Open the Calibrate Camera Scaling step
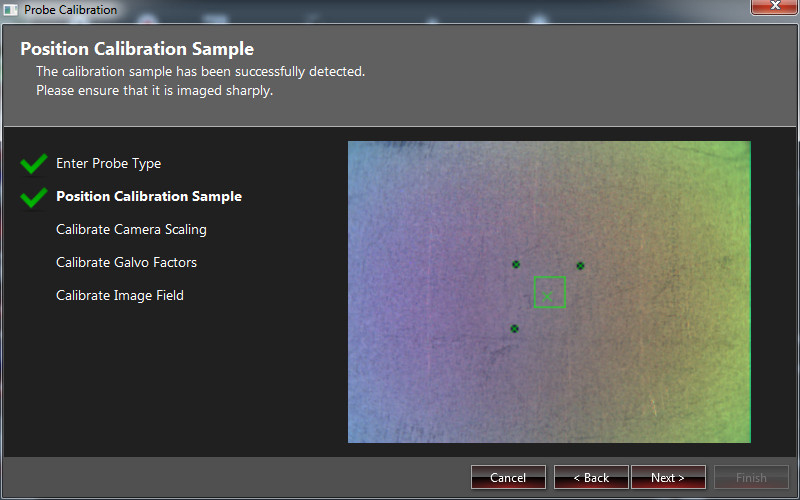This screenshot has height=500, width=800. [x=131, y=230]
